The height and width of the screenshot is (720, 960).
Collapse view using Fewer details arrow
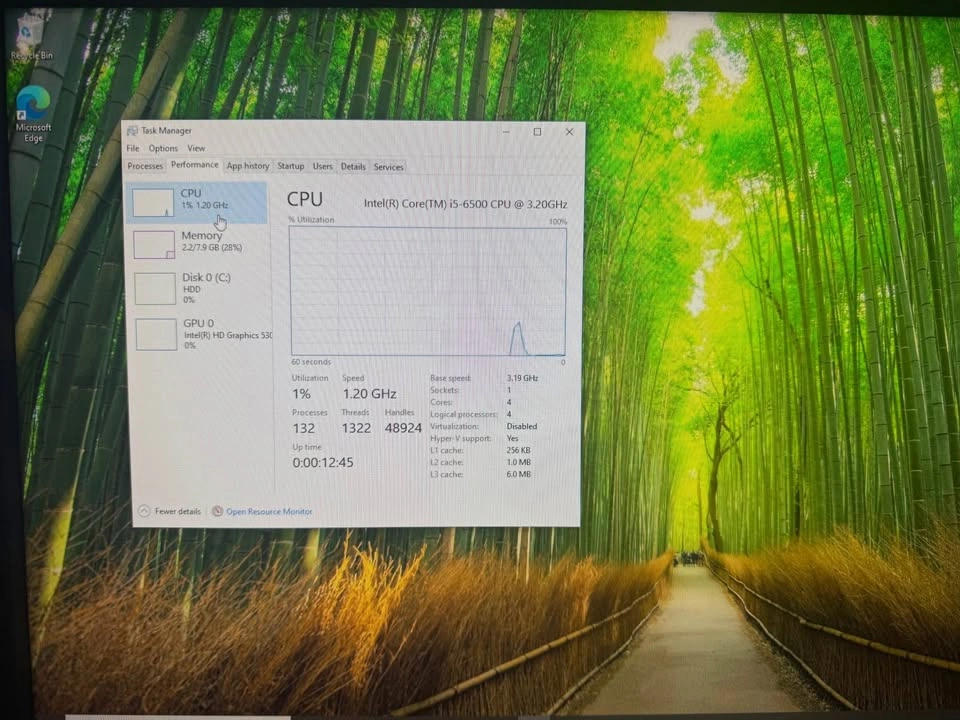pos(144,511)
